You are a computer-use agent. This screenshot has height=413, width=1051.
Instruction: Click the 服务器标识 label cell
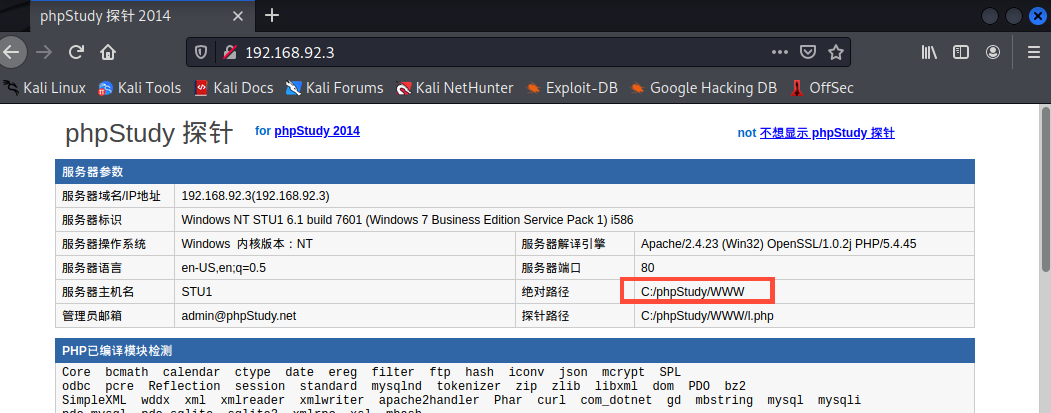click(x=115, y=220)
